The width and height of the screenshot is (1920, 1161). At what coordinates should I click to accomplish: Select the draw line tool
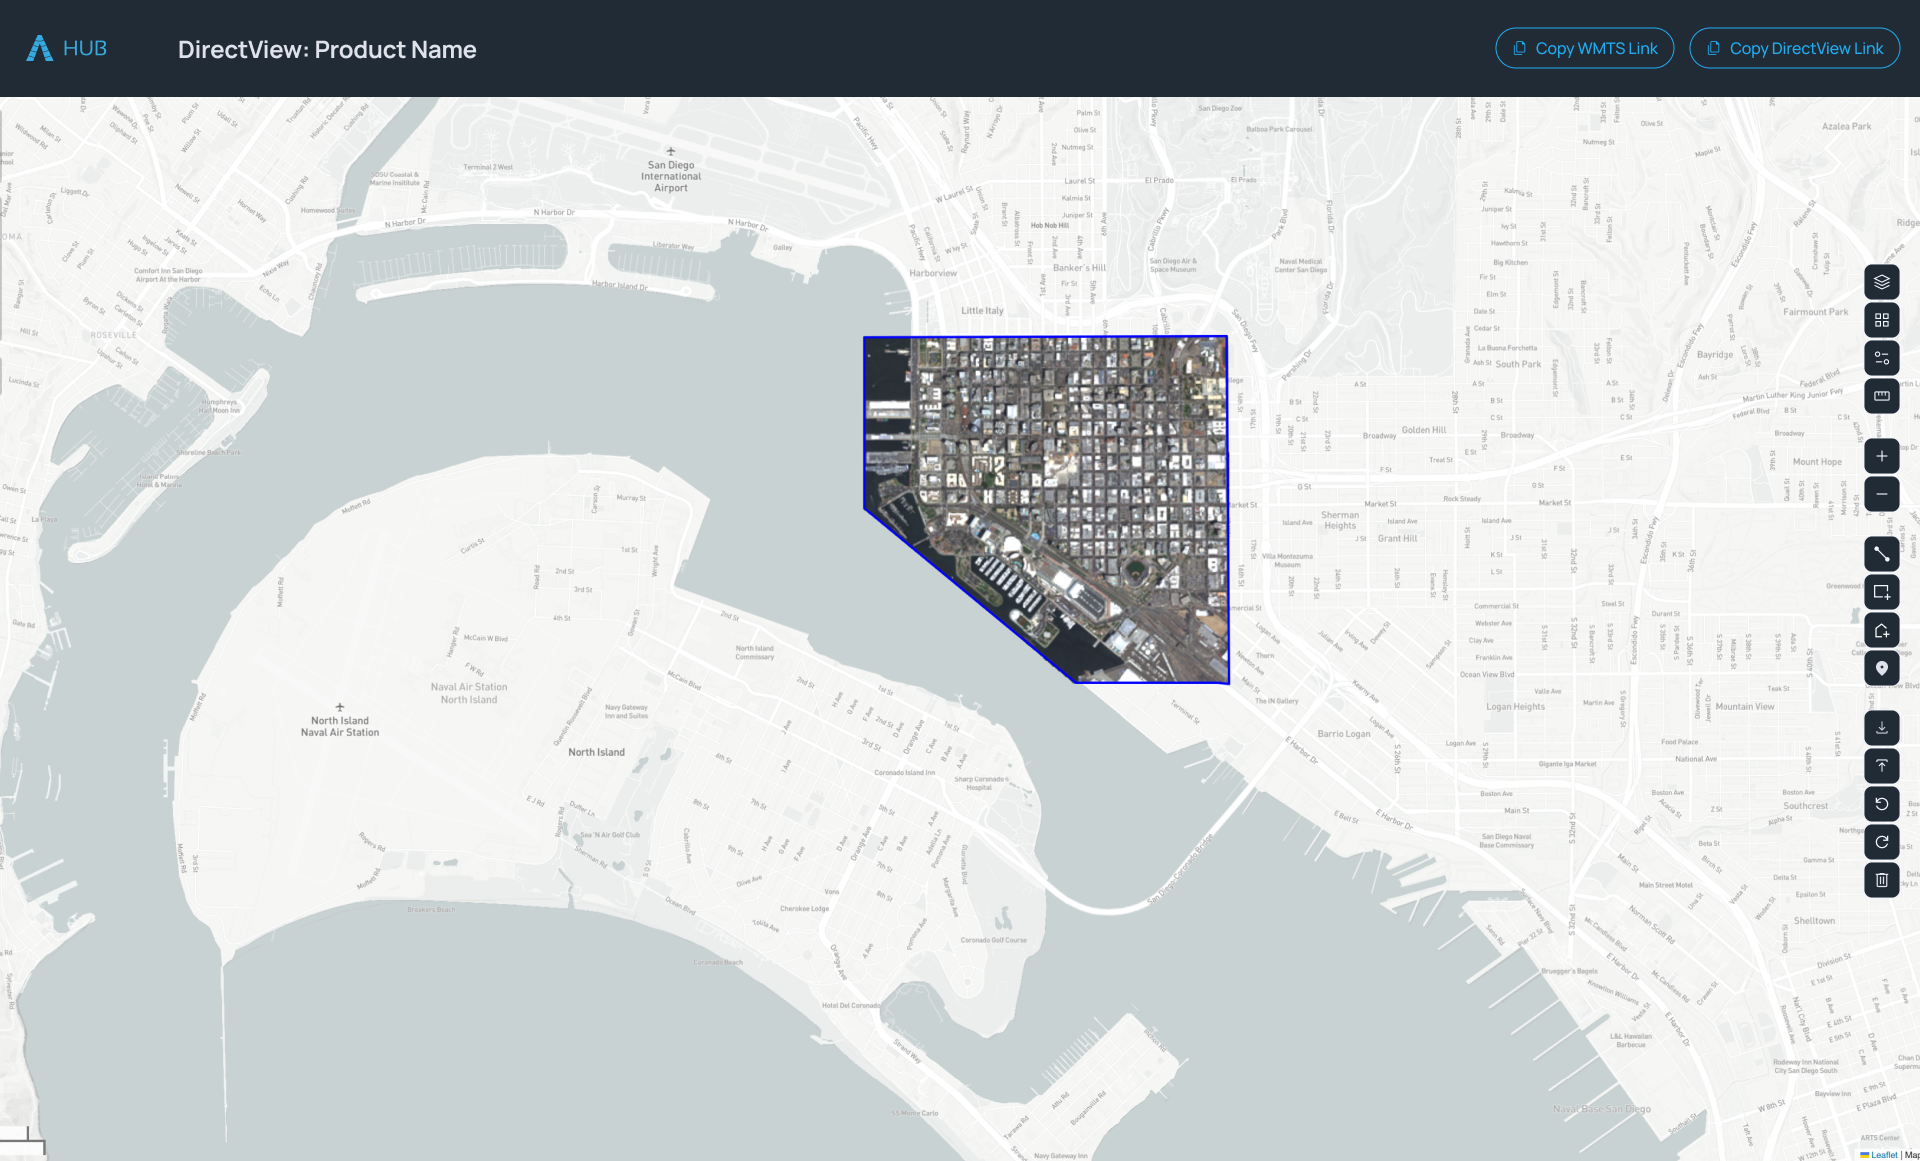(x=1881, y=554)
